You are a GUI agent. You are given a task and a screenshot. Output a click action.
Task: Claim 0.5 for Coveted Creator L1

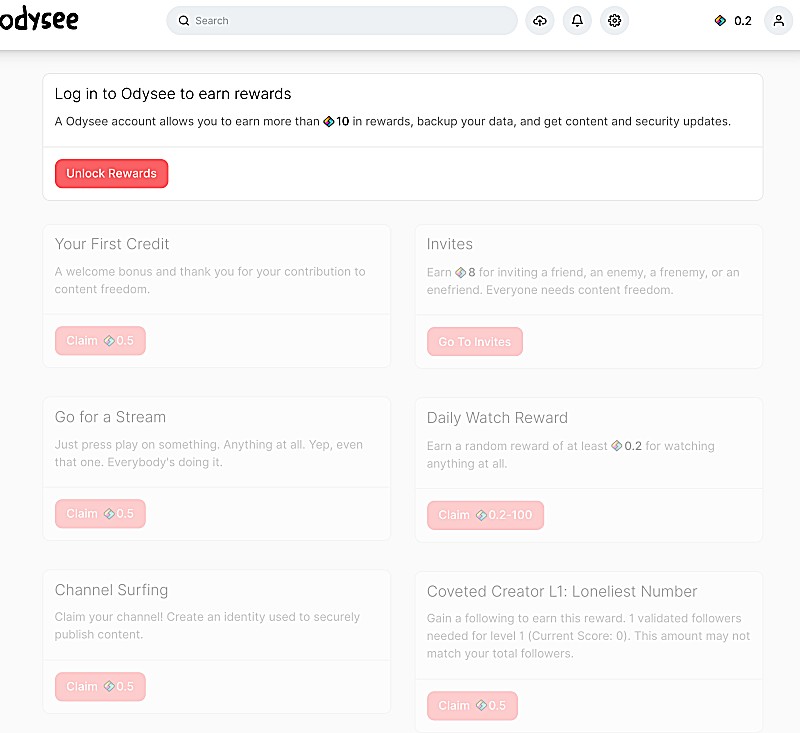pos(472,705)
